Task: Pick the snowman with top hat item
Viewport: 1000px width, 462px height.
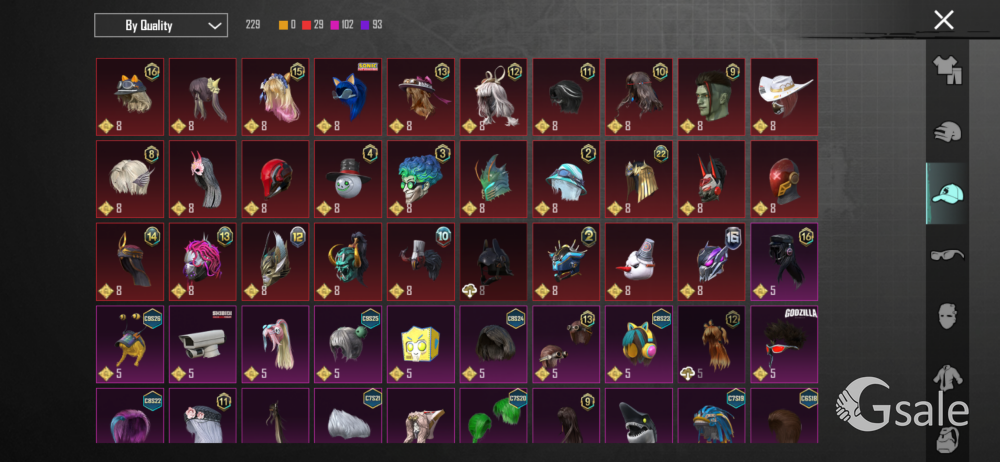Action: point(348,179)
